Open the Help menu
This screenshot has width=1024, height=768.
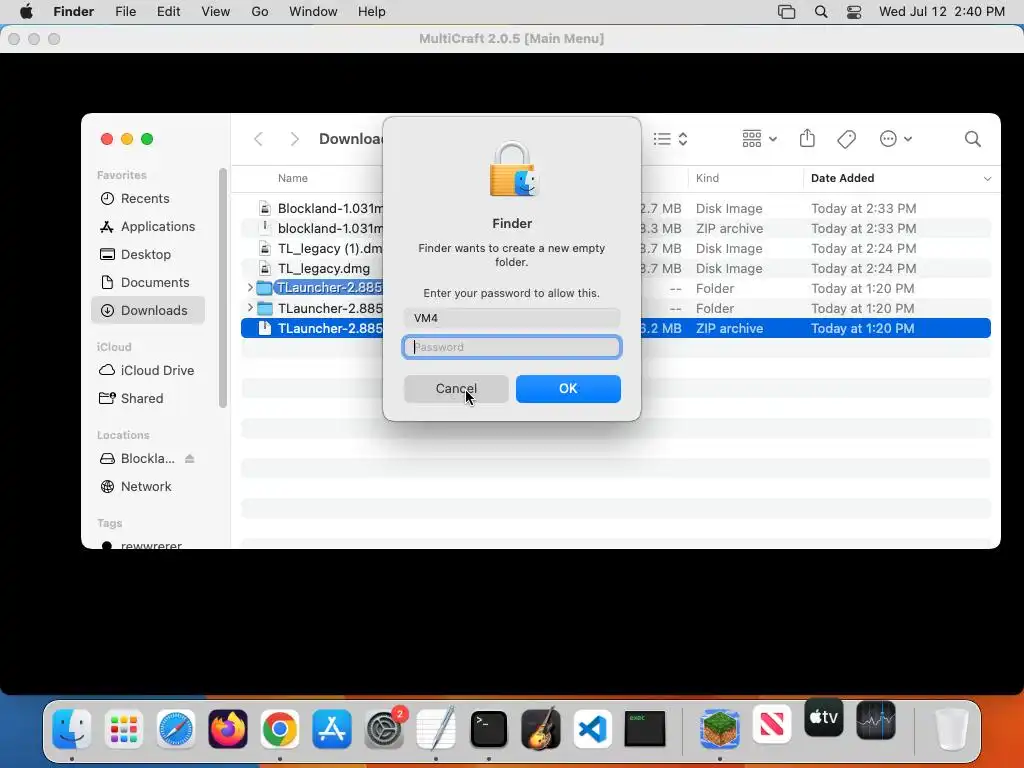point(372,12)
